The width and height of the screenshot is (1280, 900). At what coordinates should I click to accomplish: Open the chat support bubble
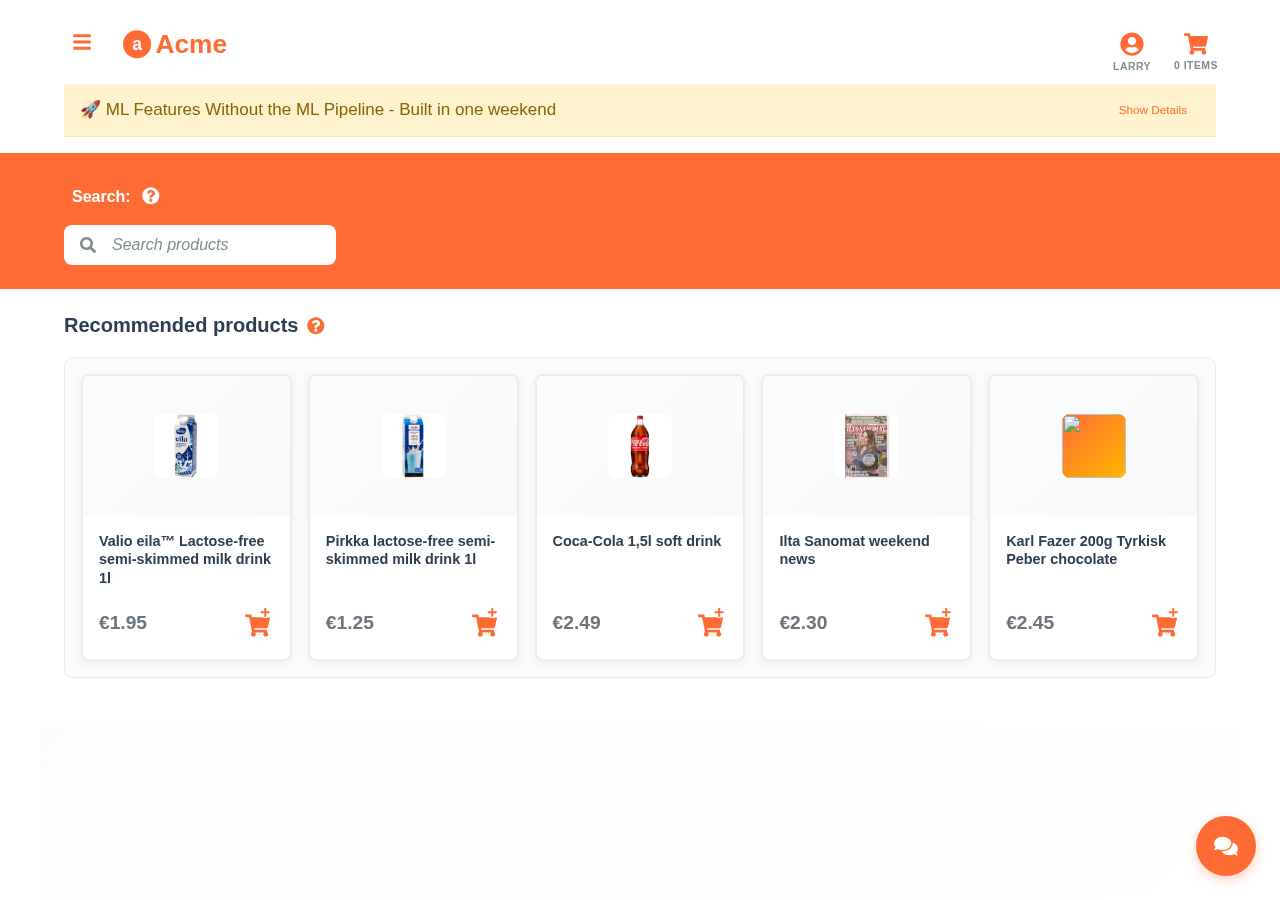[1225, 846]
